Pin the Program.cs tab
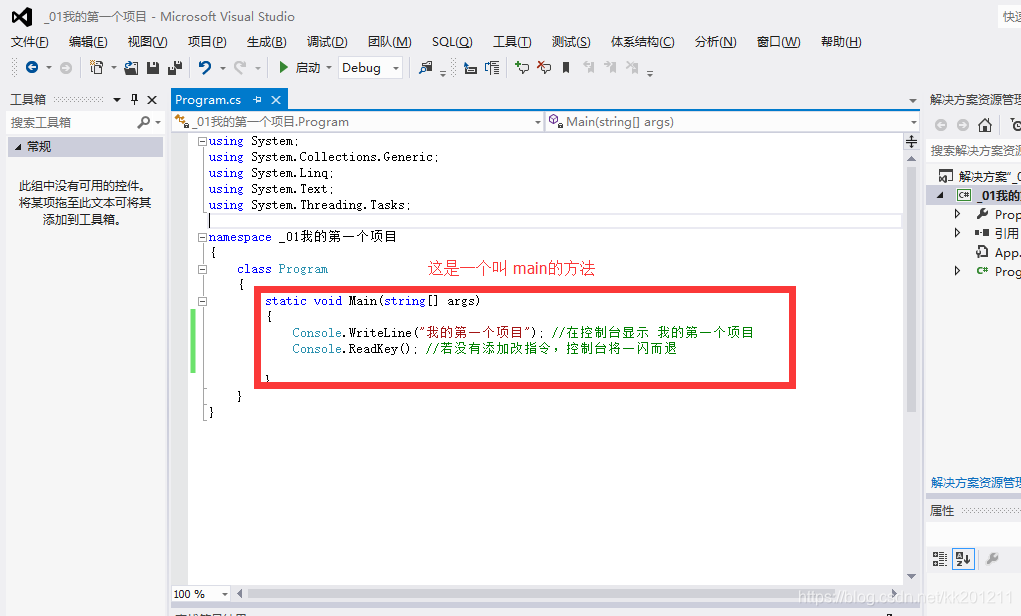 (x=257, y=100)
